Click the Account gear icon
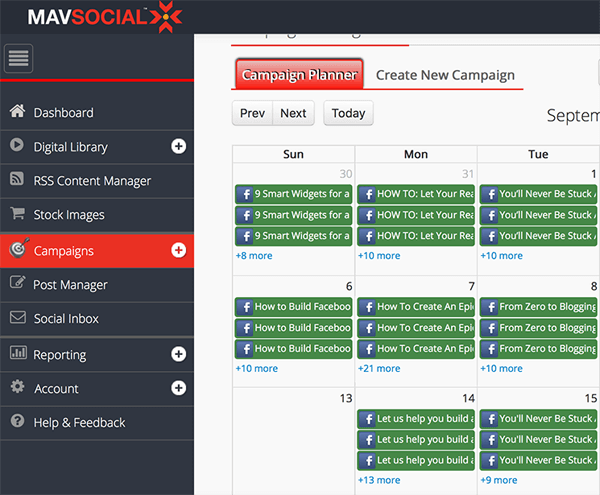 [x=17, y=387]
